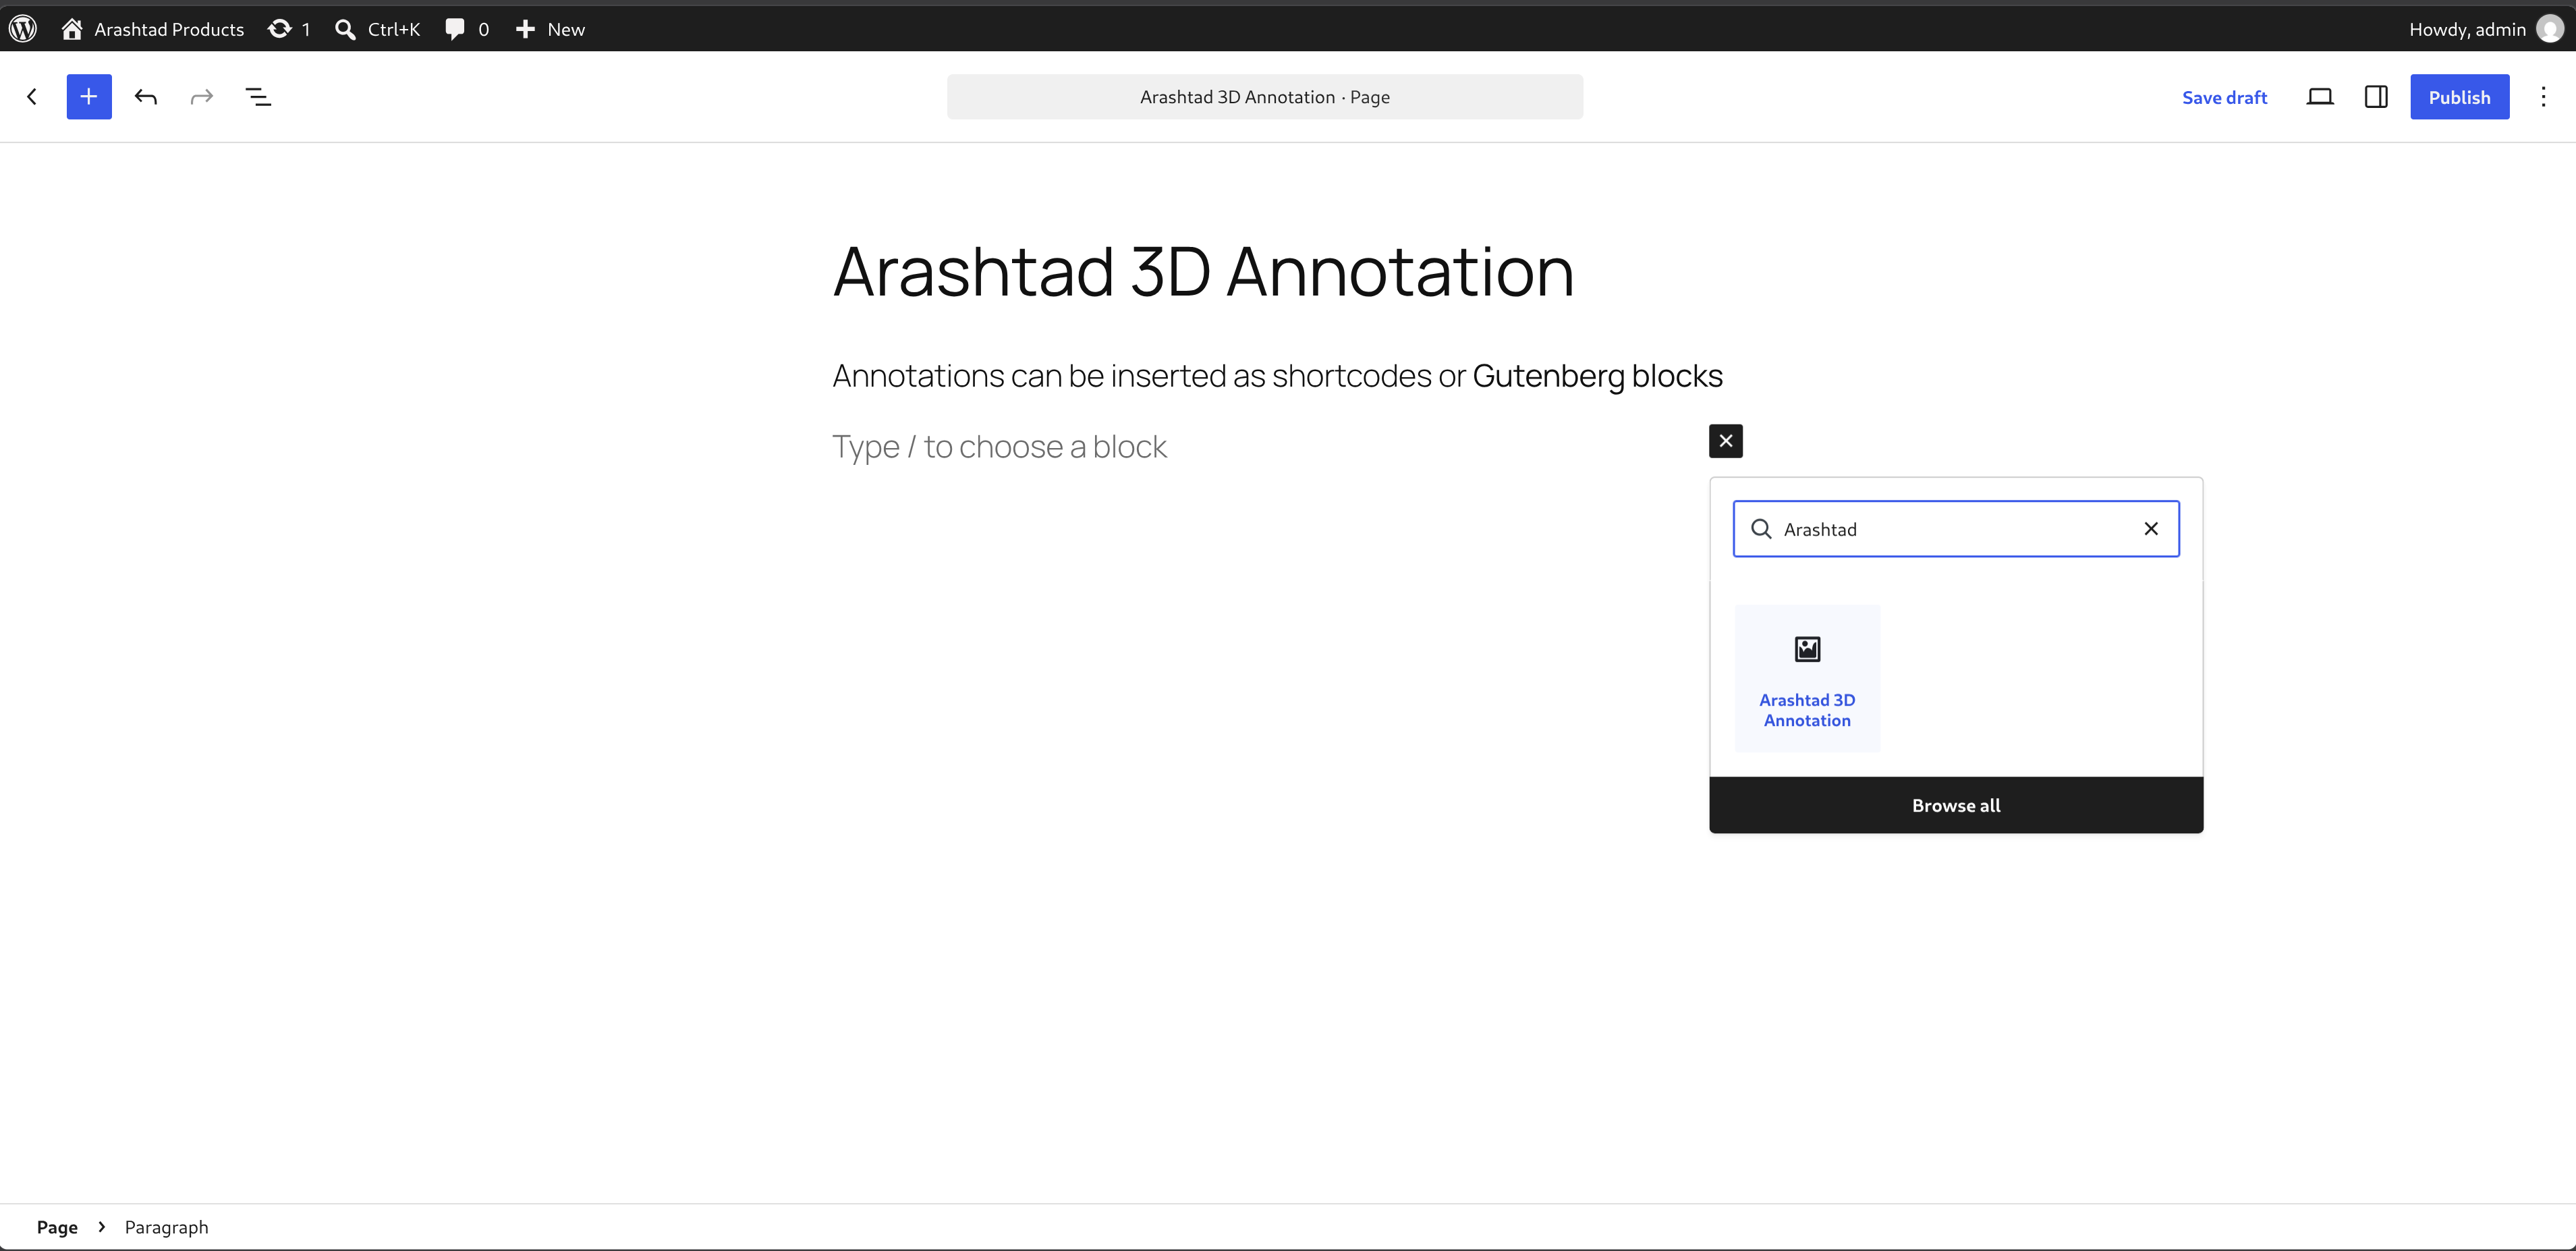Select Page in the bottom breadcrumb

click(x=57, y=1227)
